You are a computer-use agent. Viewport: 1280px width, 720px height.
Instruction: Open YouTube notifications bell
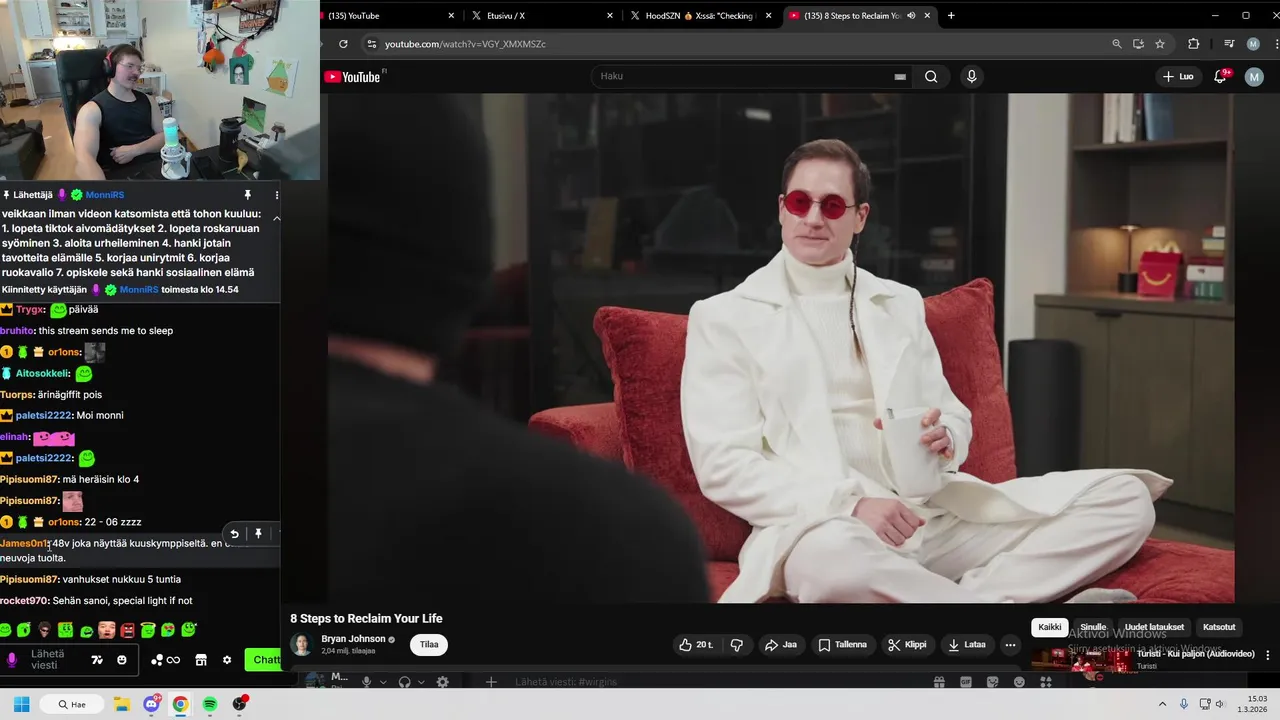(x=1220, y=77)
